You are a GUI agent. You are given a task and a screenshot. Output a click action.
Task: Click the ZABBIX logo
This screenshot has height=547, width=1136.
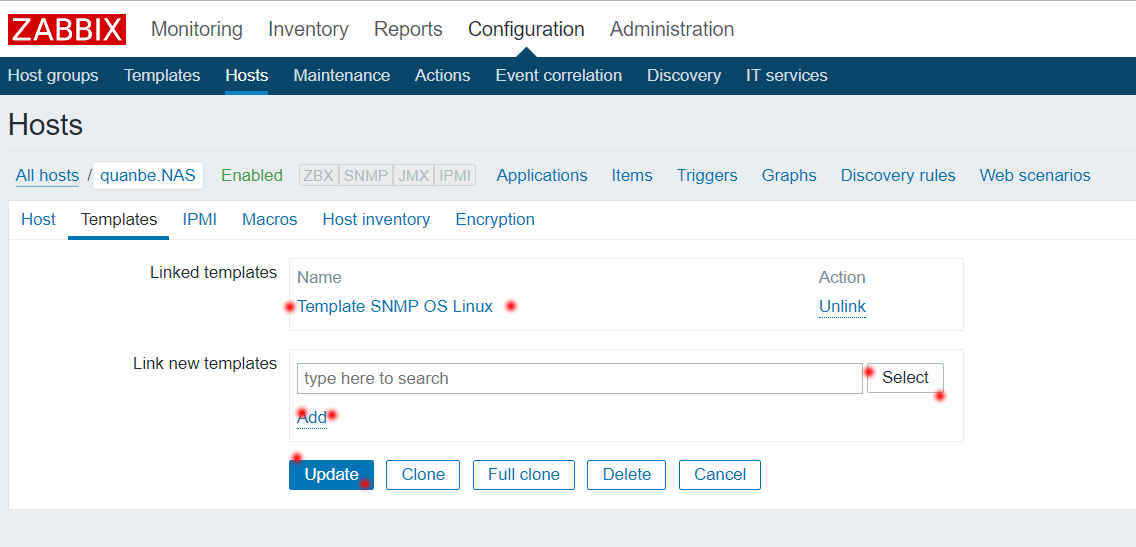(x=67, y=29)
